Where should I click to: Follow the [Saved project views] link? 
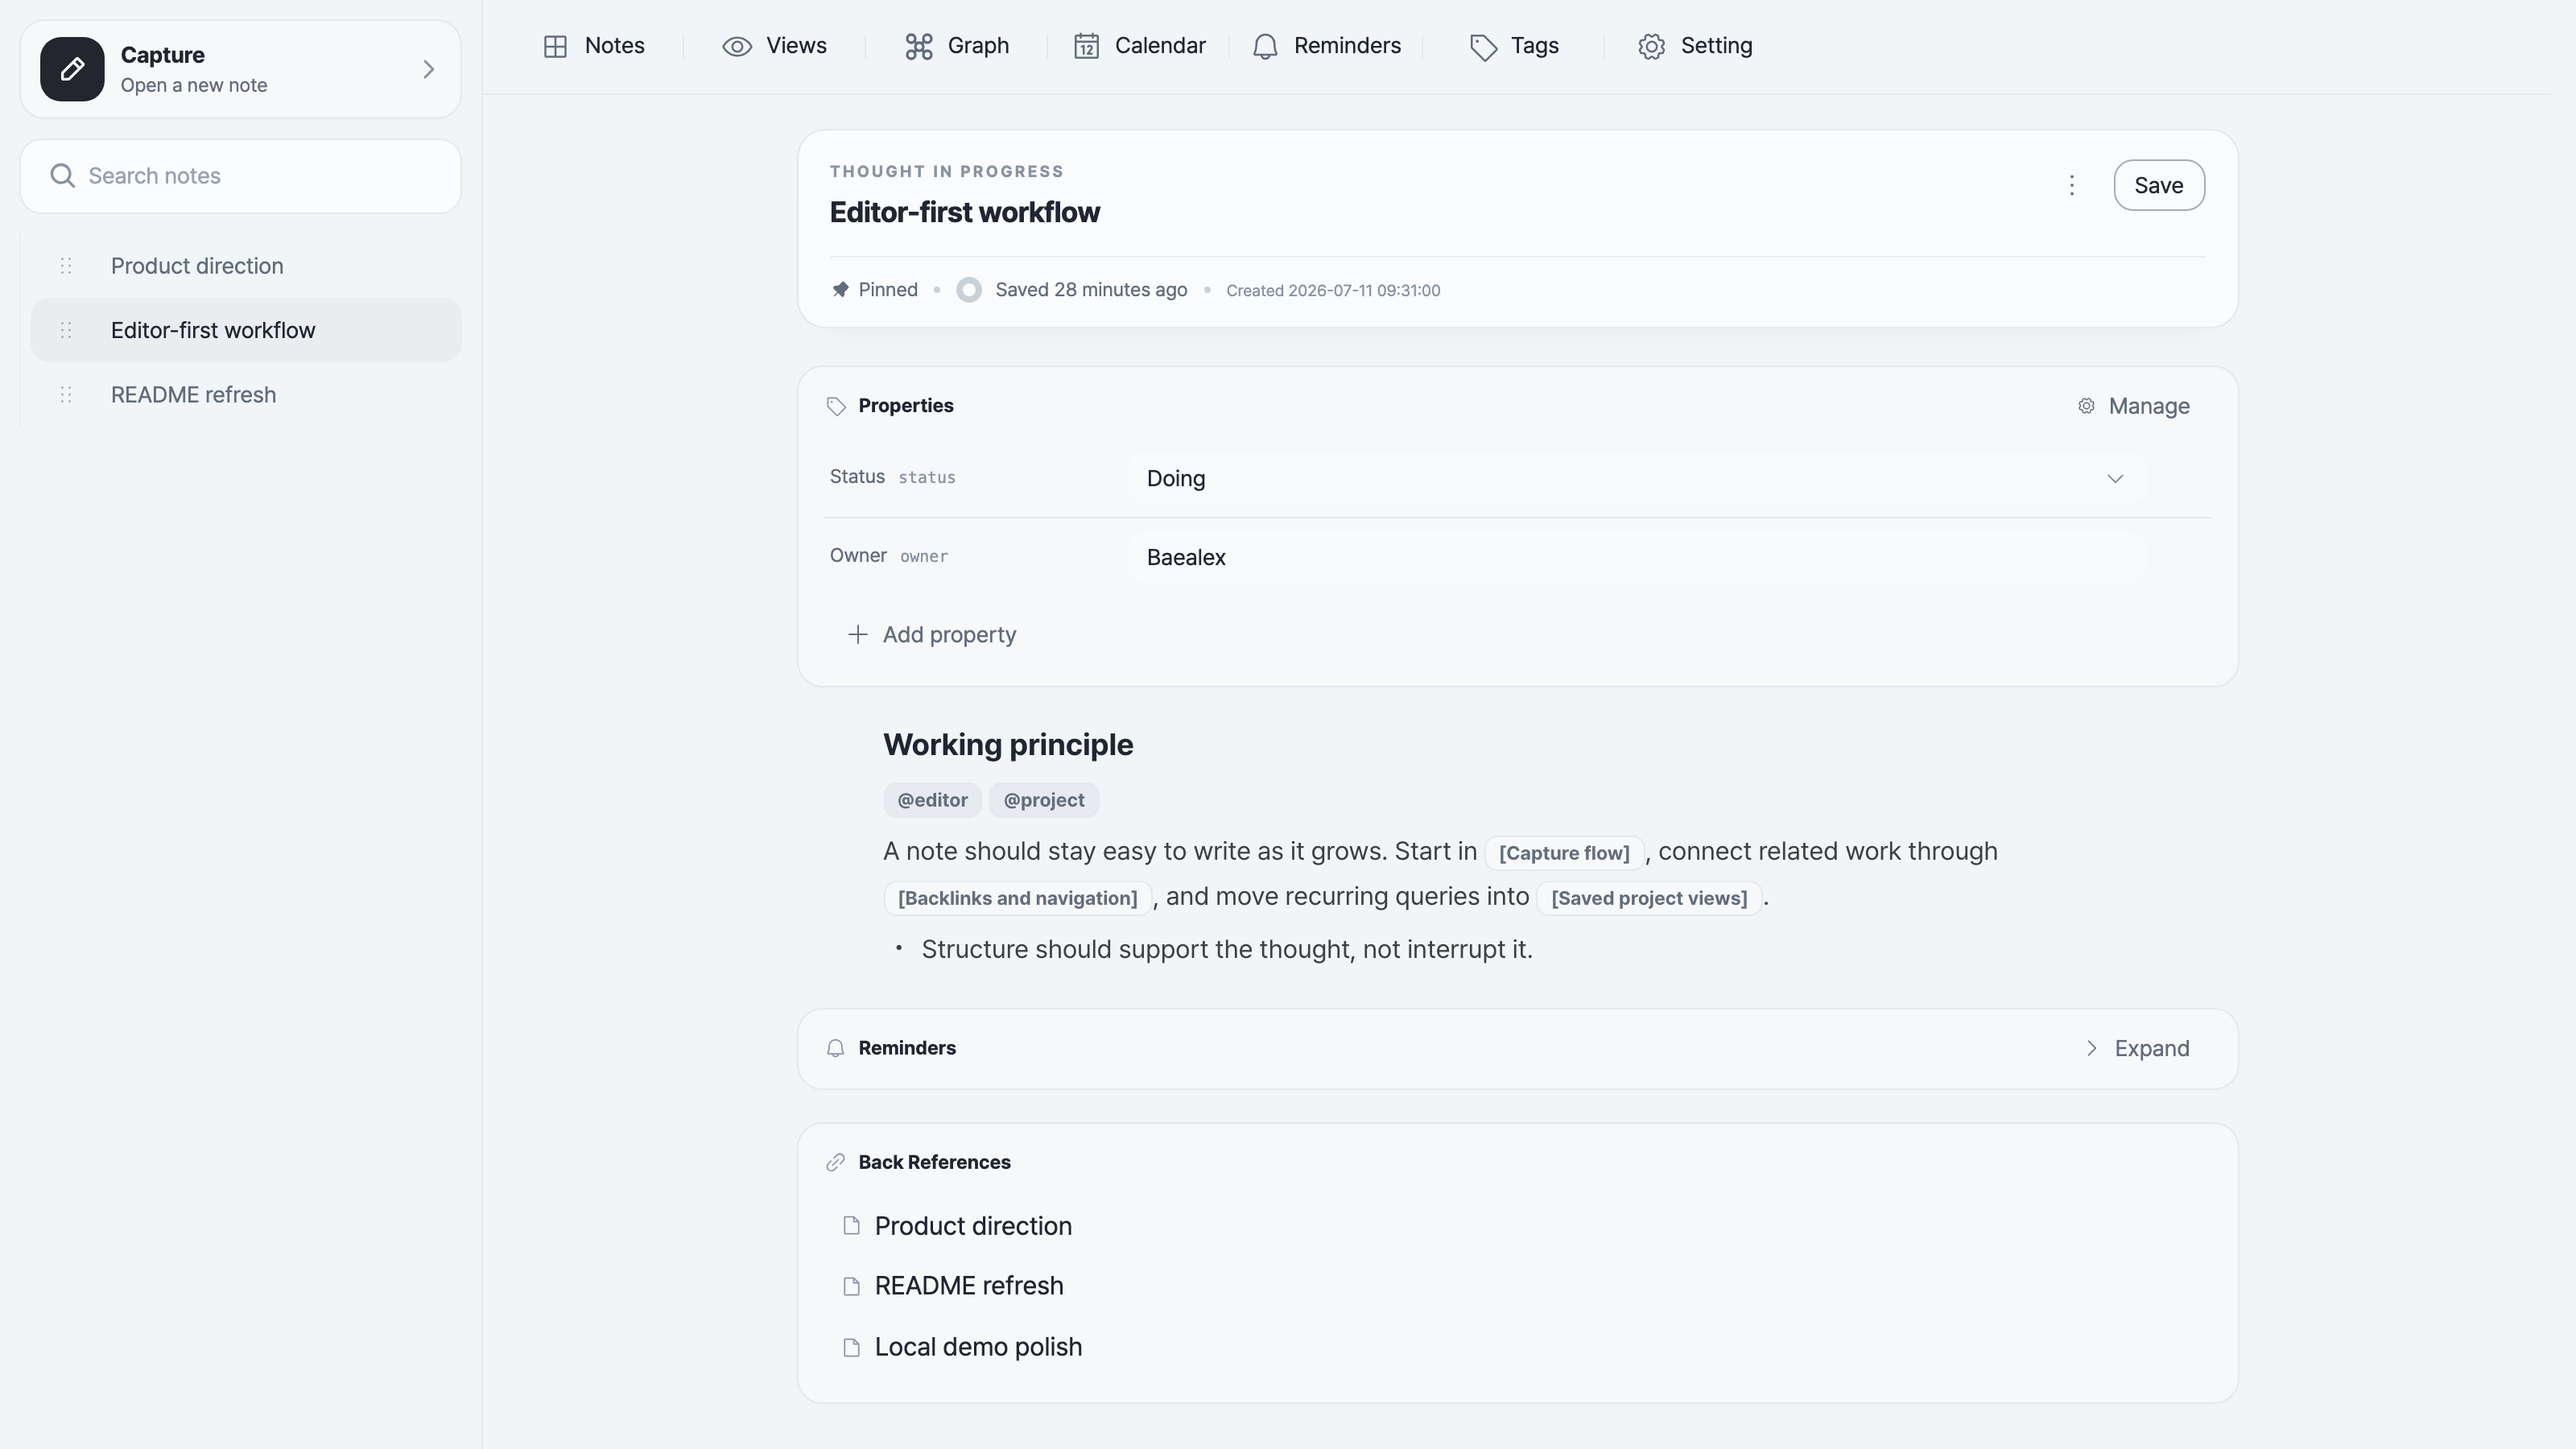[x=1649, y=898]
